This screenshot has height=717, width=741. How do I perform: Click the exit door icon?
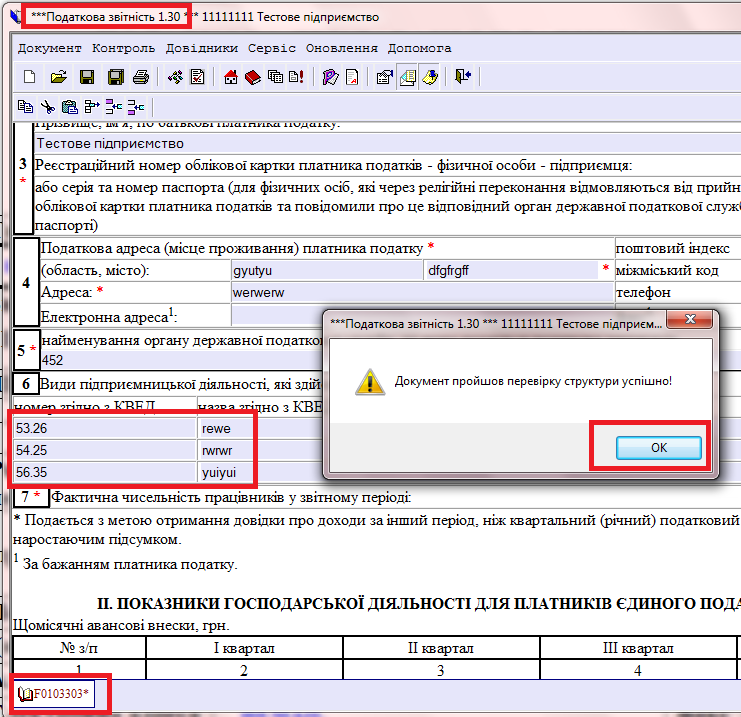pos(462,77)
